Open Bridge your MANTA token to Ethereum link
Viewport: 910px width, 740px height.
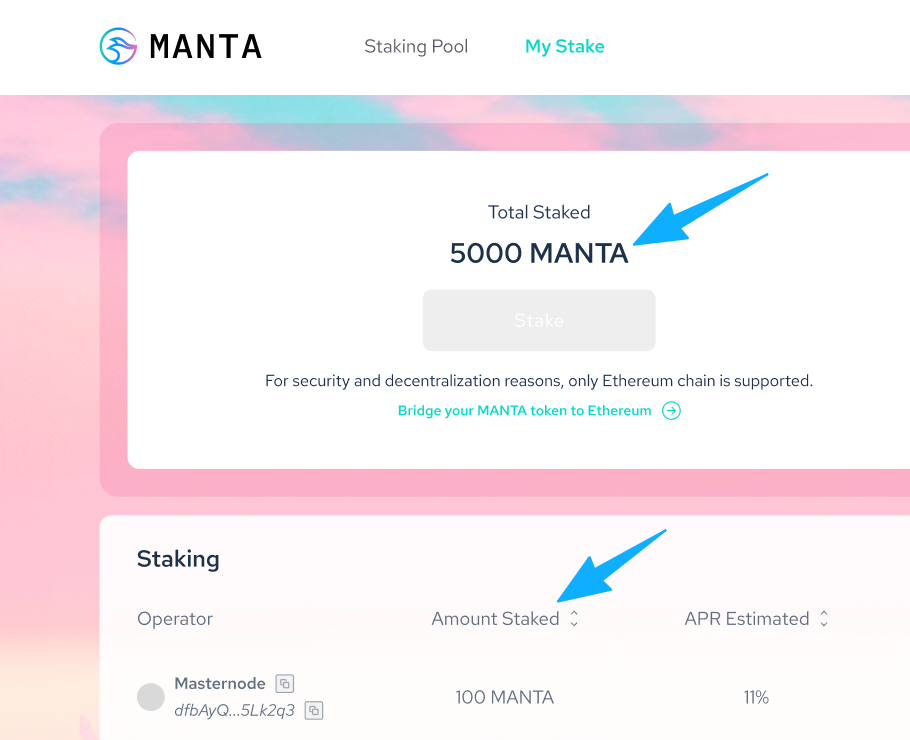pos(524,411)
